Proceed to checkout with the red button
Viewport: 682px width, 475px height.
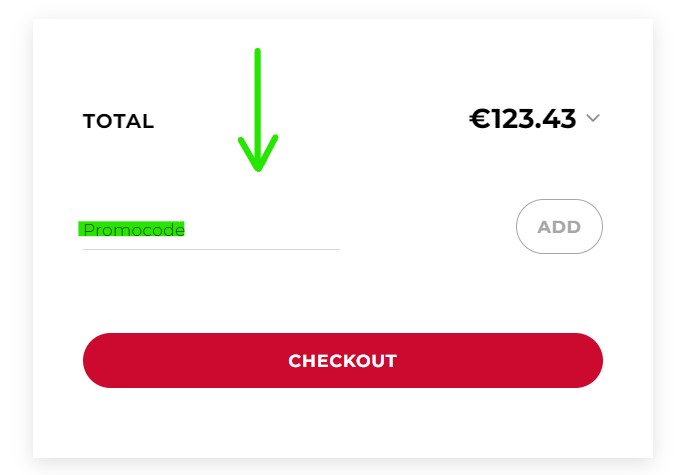[x=342, y=360]
